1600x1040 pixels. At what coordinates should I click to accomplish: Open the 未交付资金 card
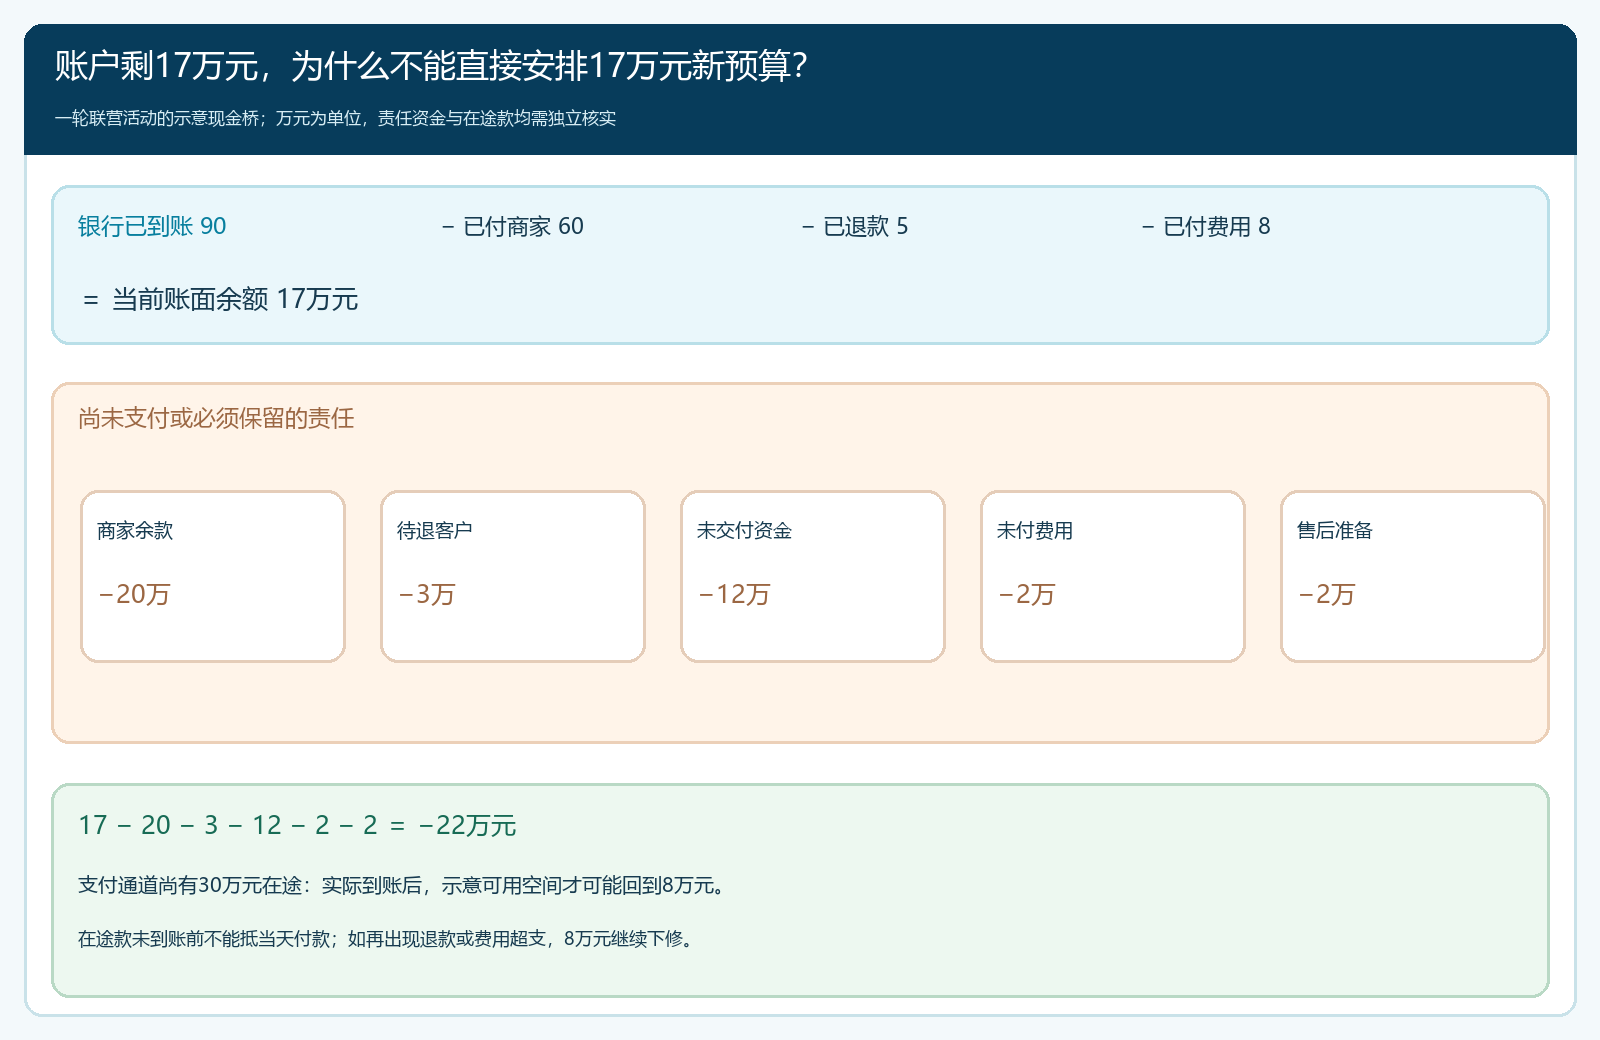(x=813, y=576)
